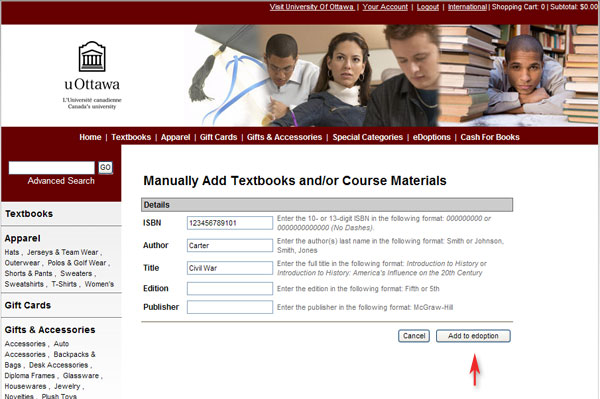600x399 pixels.
Task: Click the Title input field
Action: click(x=230, y=268)
